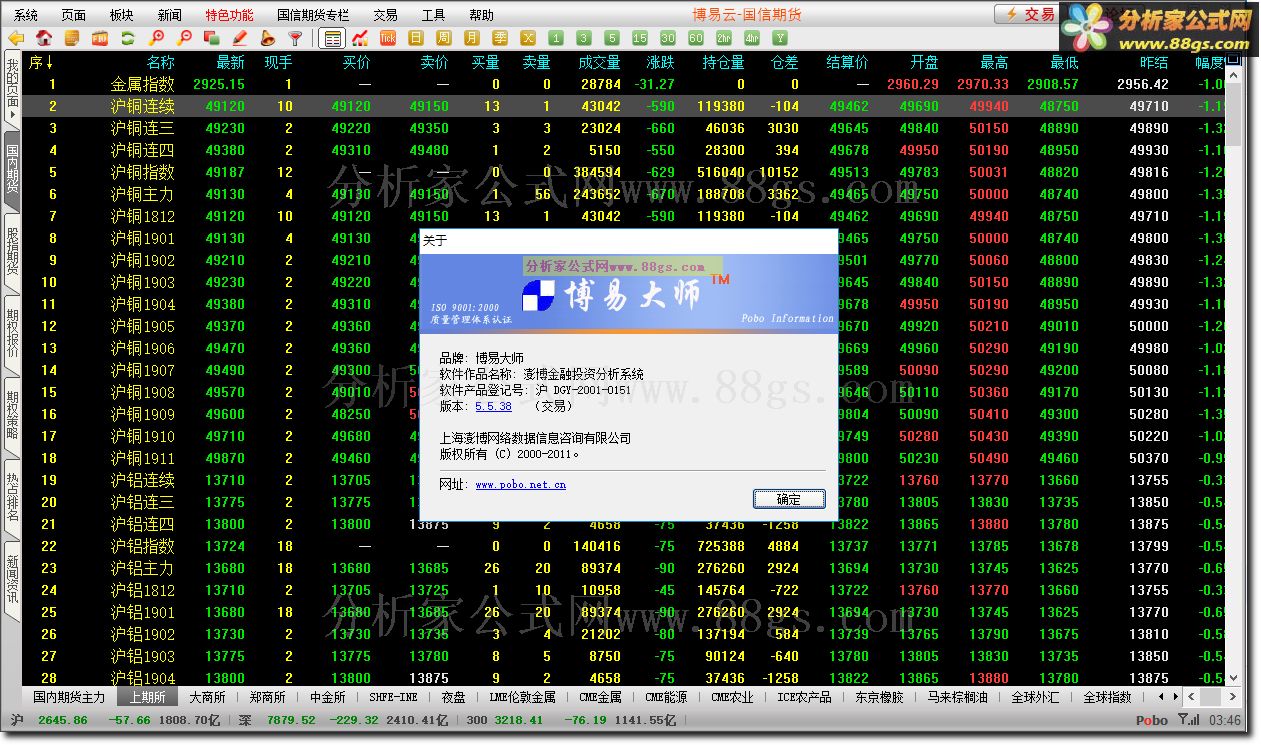Open the 特色功能 menu
The width and height of the screenshot is (1261, 745).
pyautogui.click(x=230, y=15)
